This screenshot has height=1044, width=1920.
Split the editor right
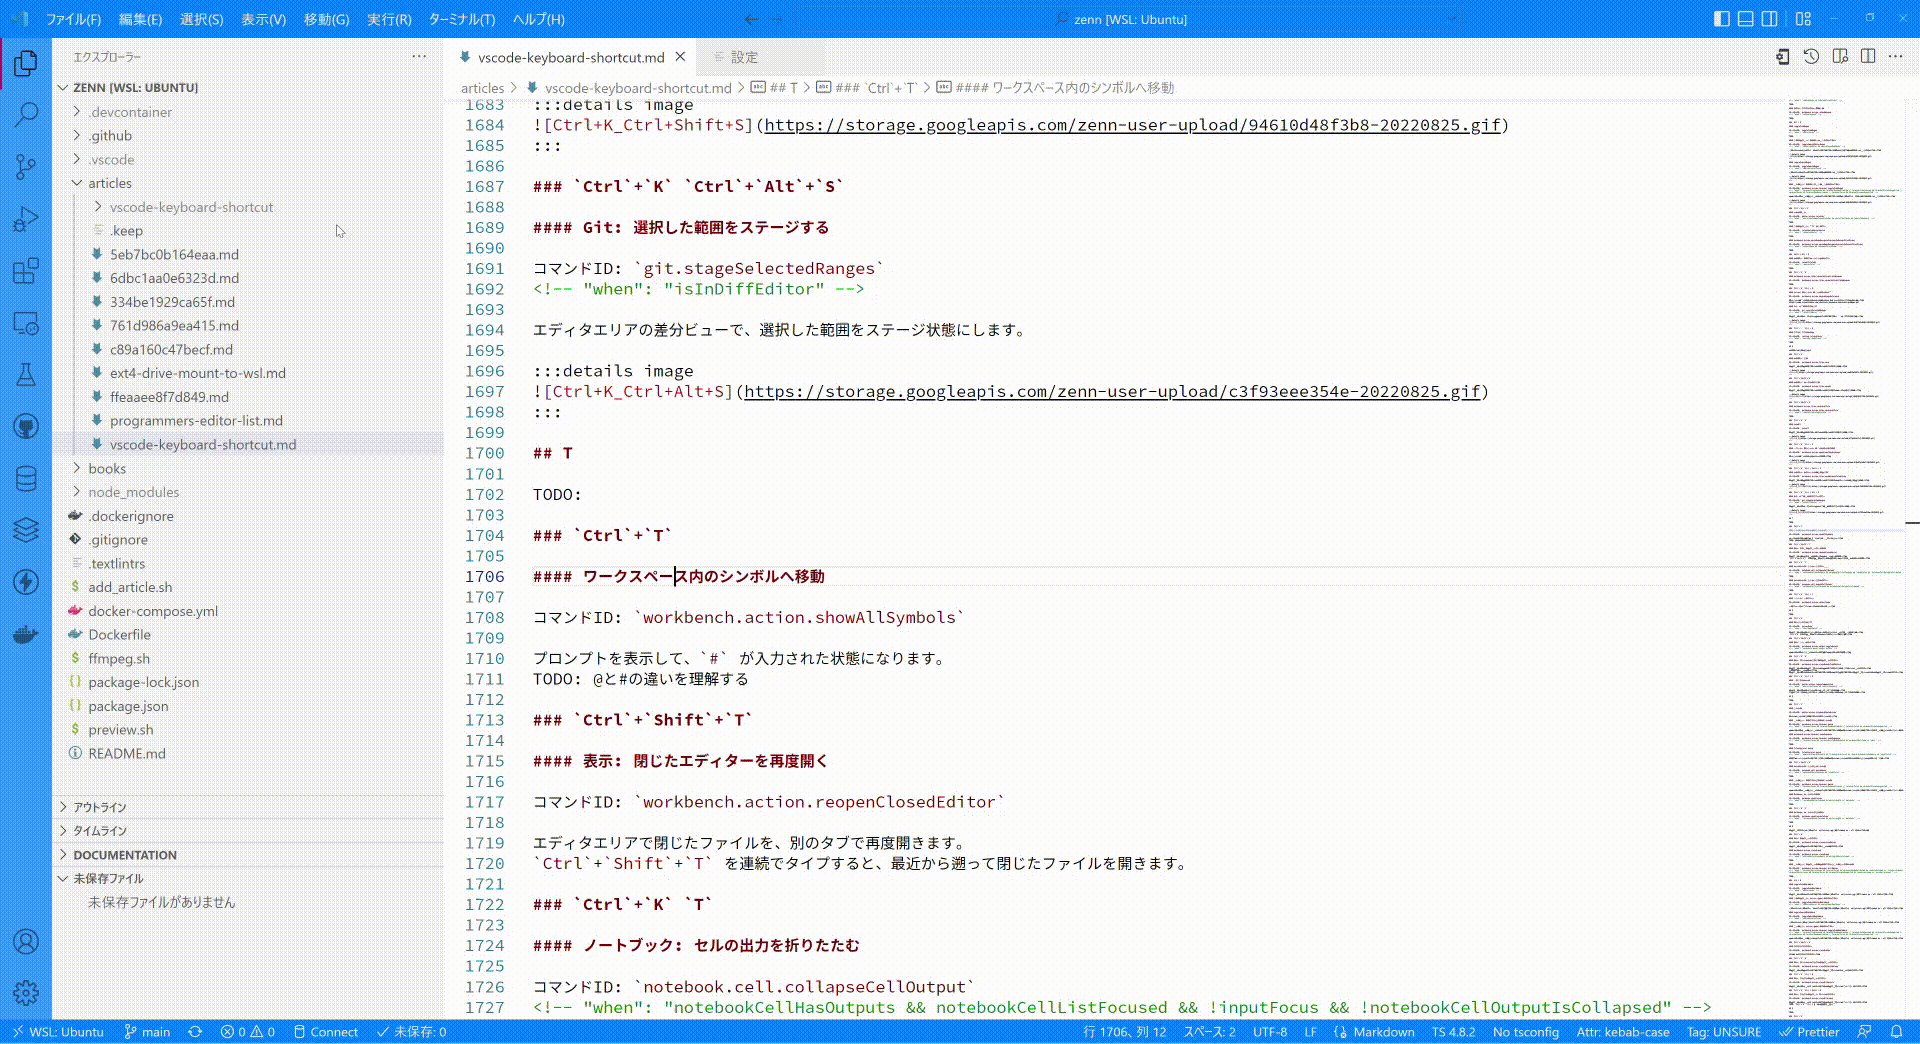(1868, 57)
